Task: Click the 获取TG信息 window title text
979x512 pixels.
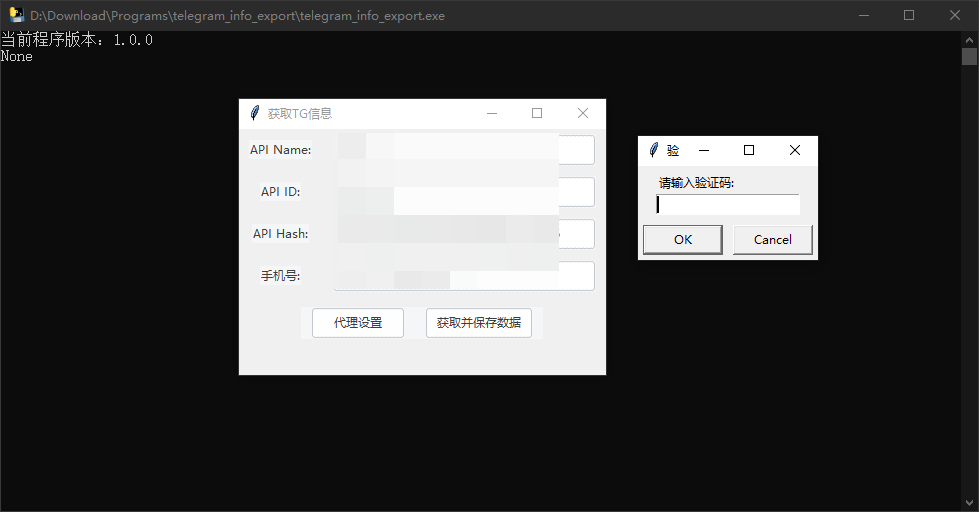Action: coord(300,114)
